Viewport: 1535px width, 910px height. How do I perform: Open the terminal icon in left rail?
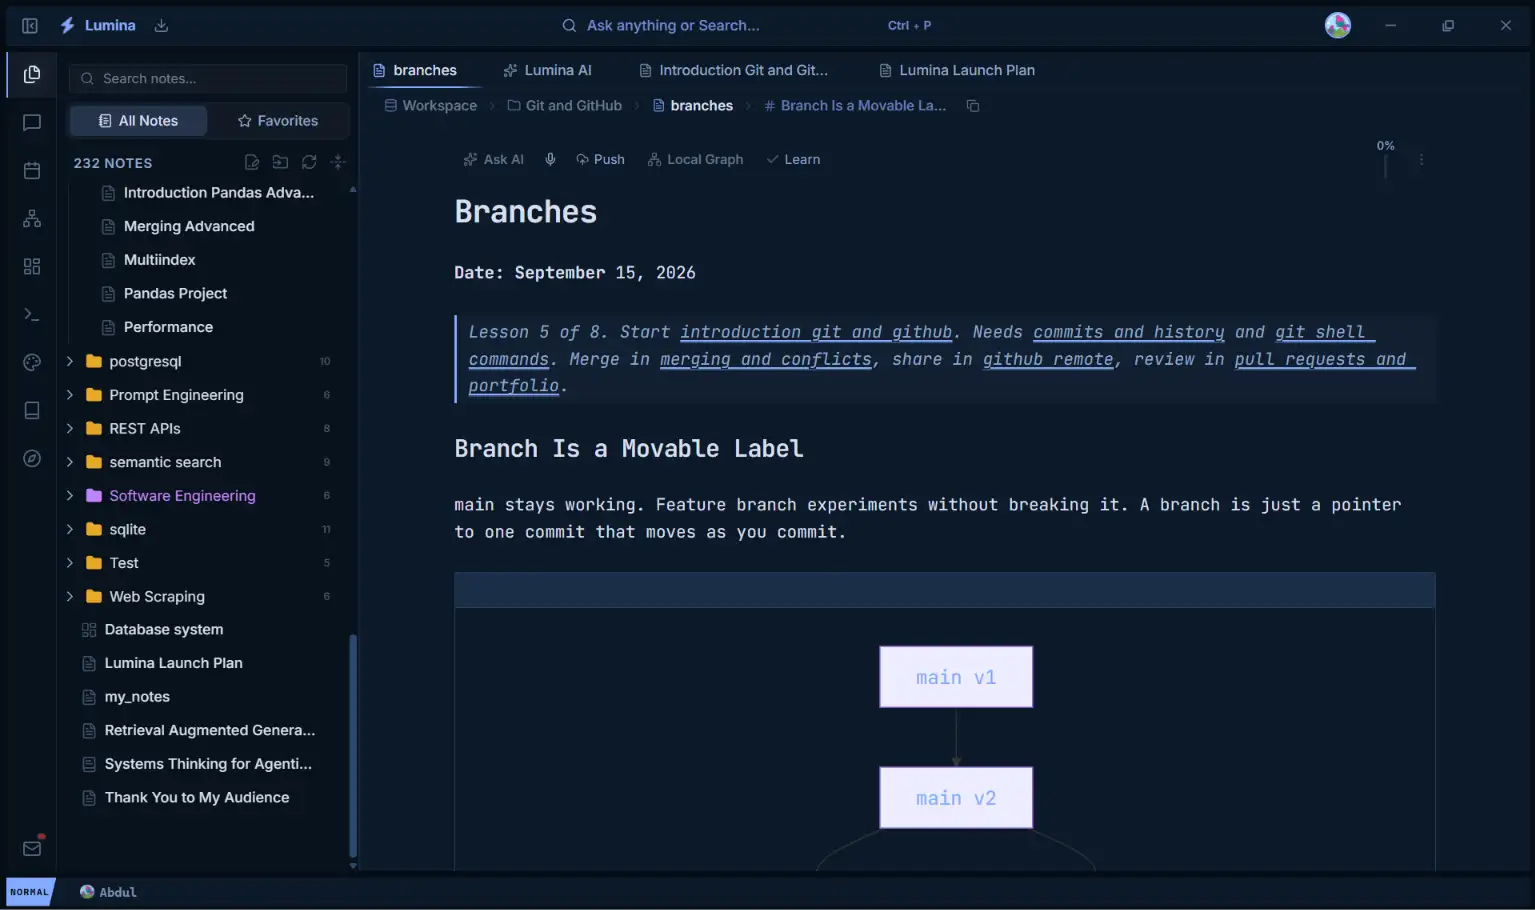click(x=32, y=314)
